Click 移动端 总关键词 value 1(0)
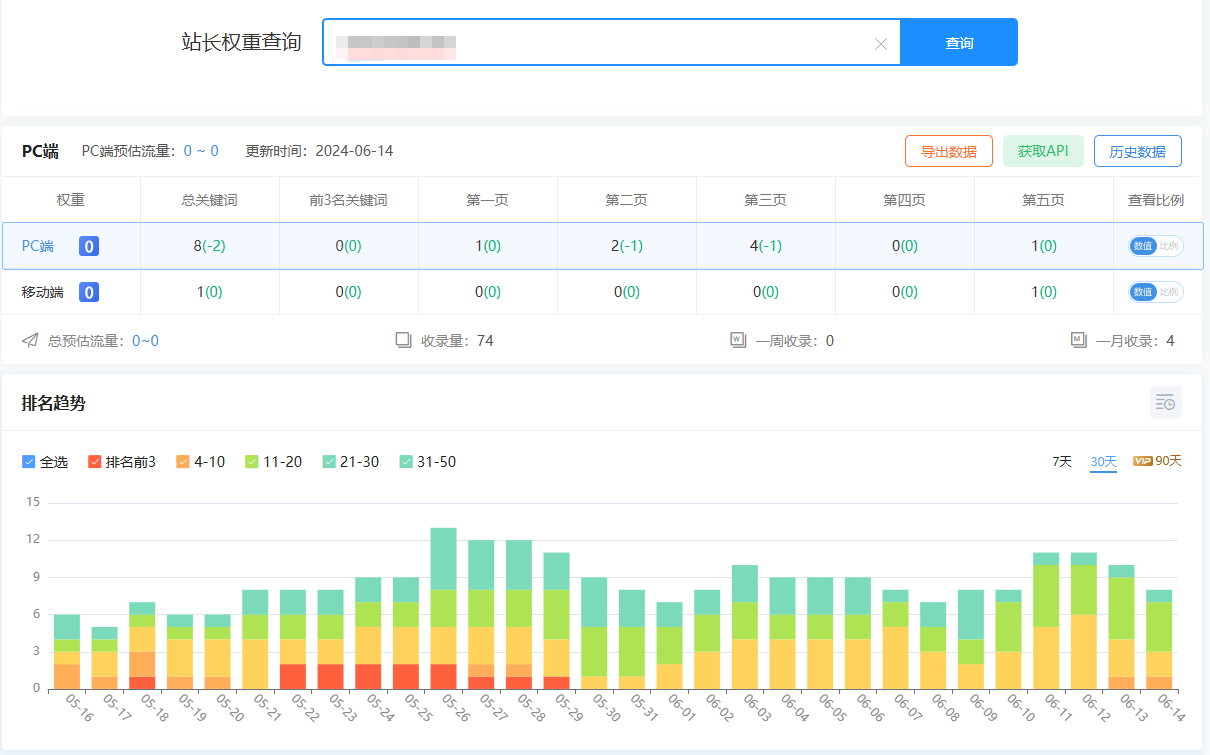 click(x=209, y=292)
